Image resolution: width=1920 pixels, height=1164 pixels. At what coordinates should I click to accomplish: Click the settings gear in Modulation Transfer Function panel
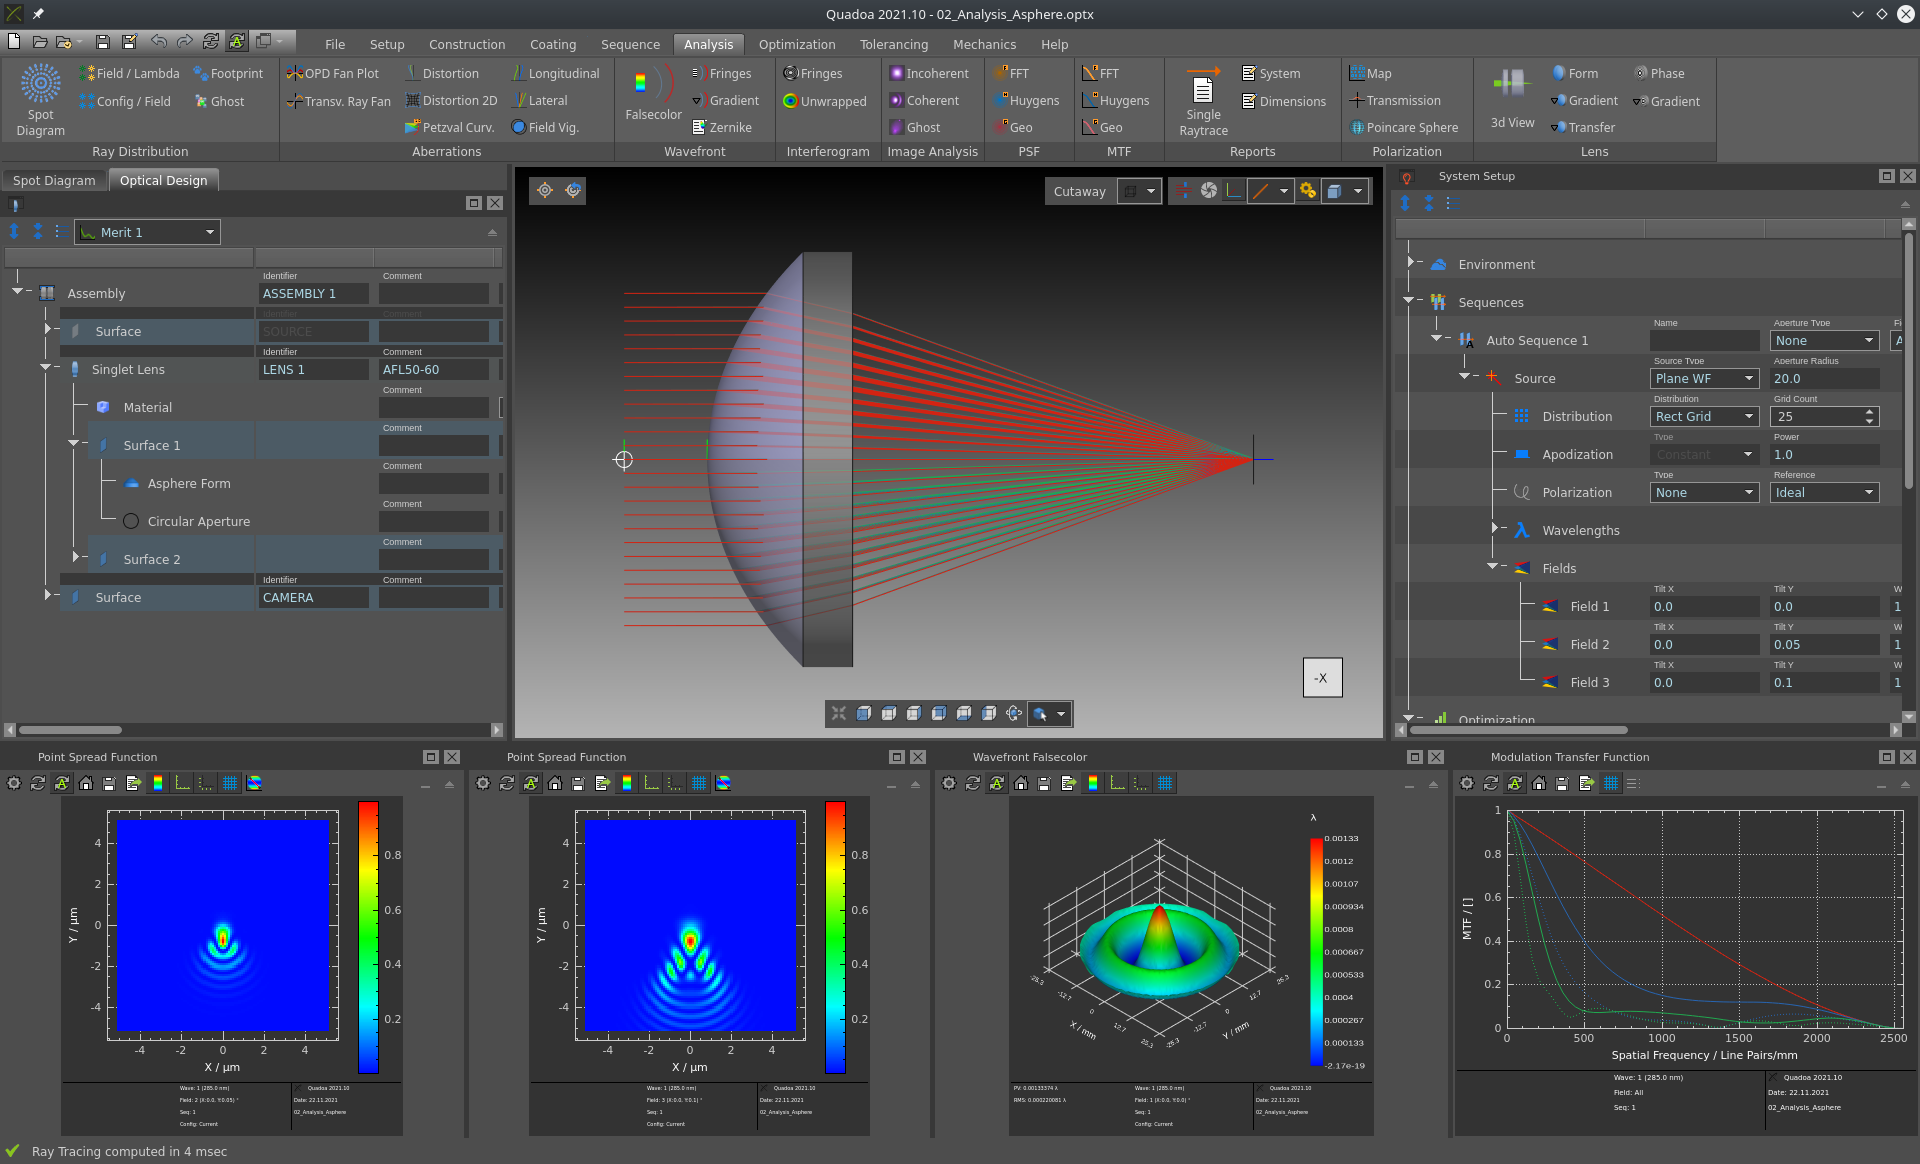coord(1467,783)
